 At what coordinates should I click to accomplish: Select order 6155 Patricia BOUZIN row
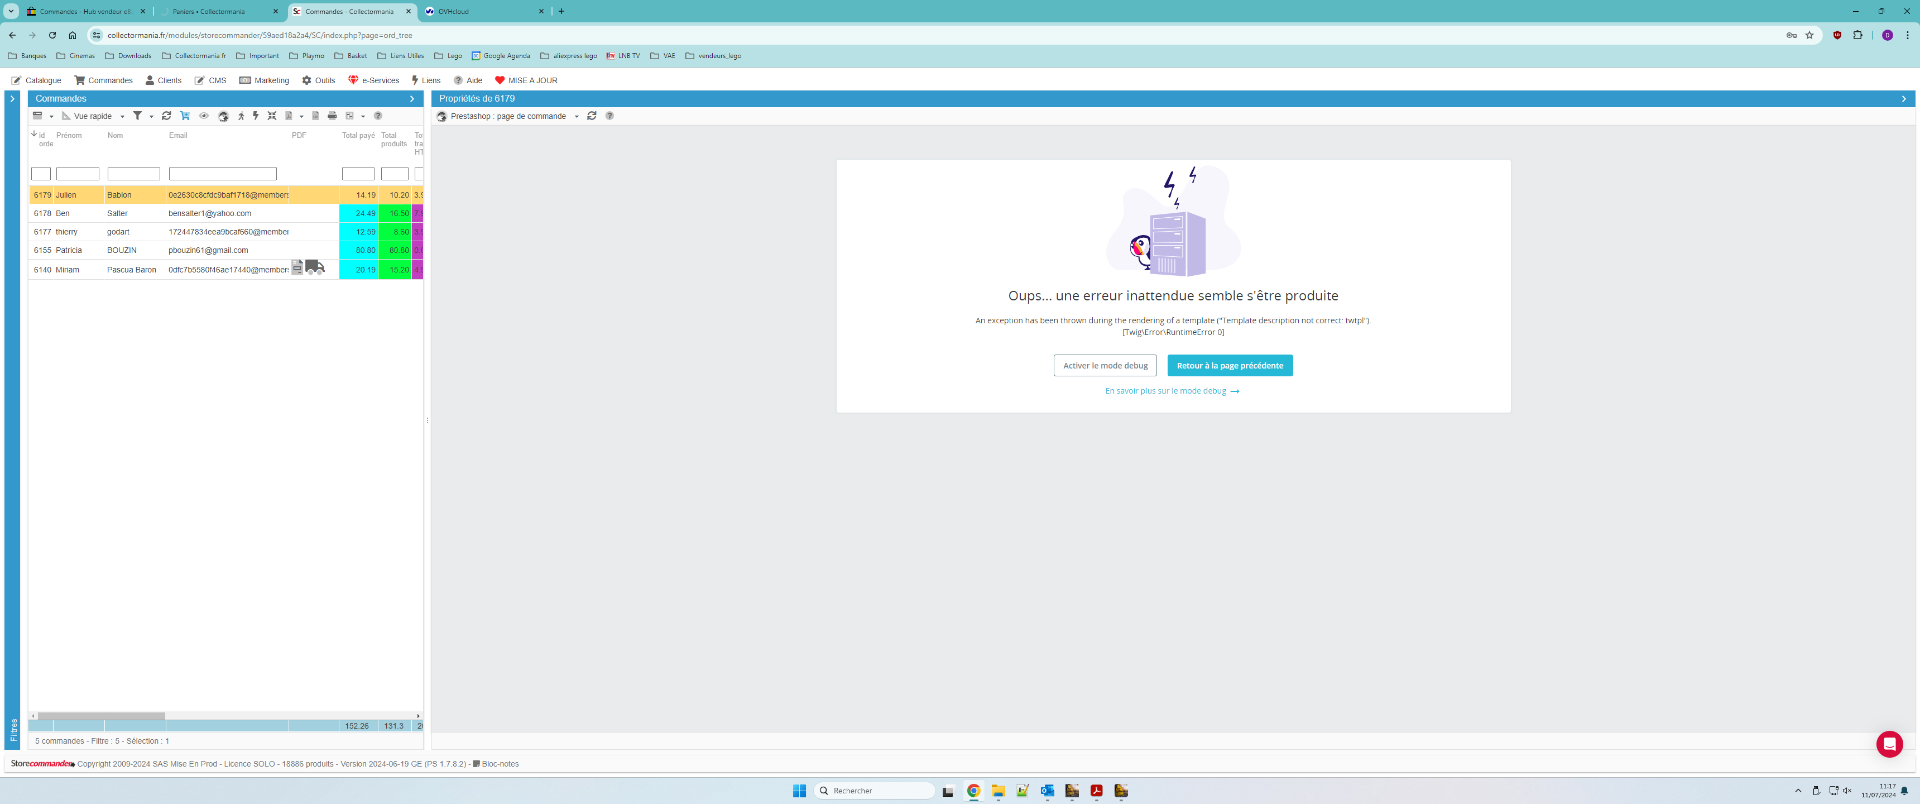click(226, 250)
